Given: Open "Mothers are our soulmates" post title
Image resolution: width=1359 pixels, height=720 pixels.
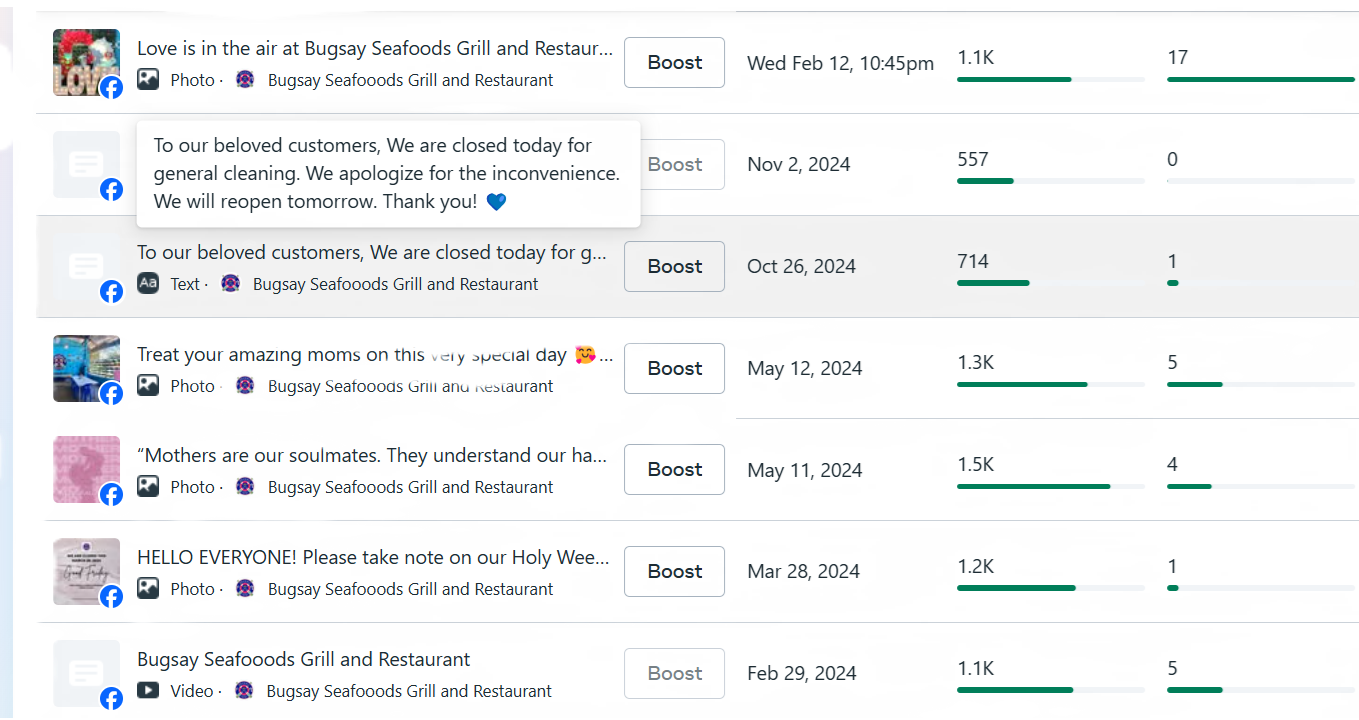Looking at the screenshot, I should pyautogui.click(x=372, y=456).
